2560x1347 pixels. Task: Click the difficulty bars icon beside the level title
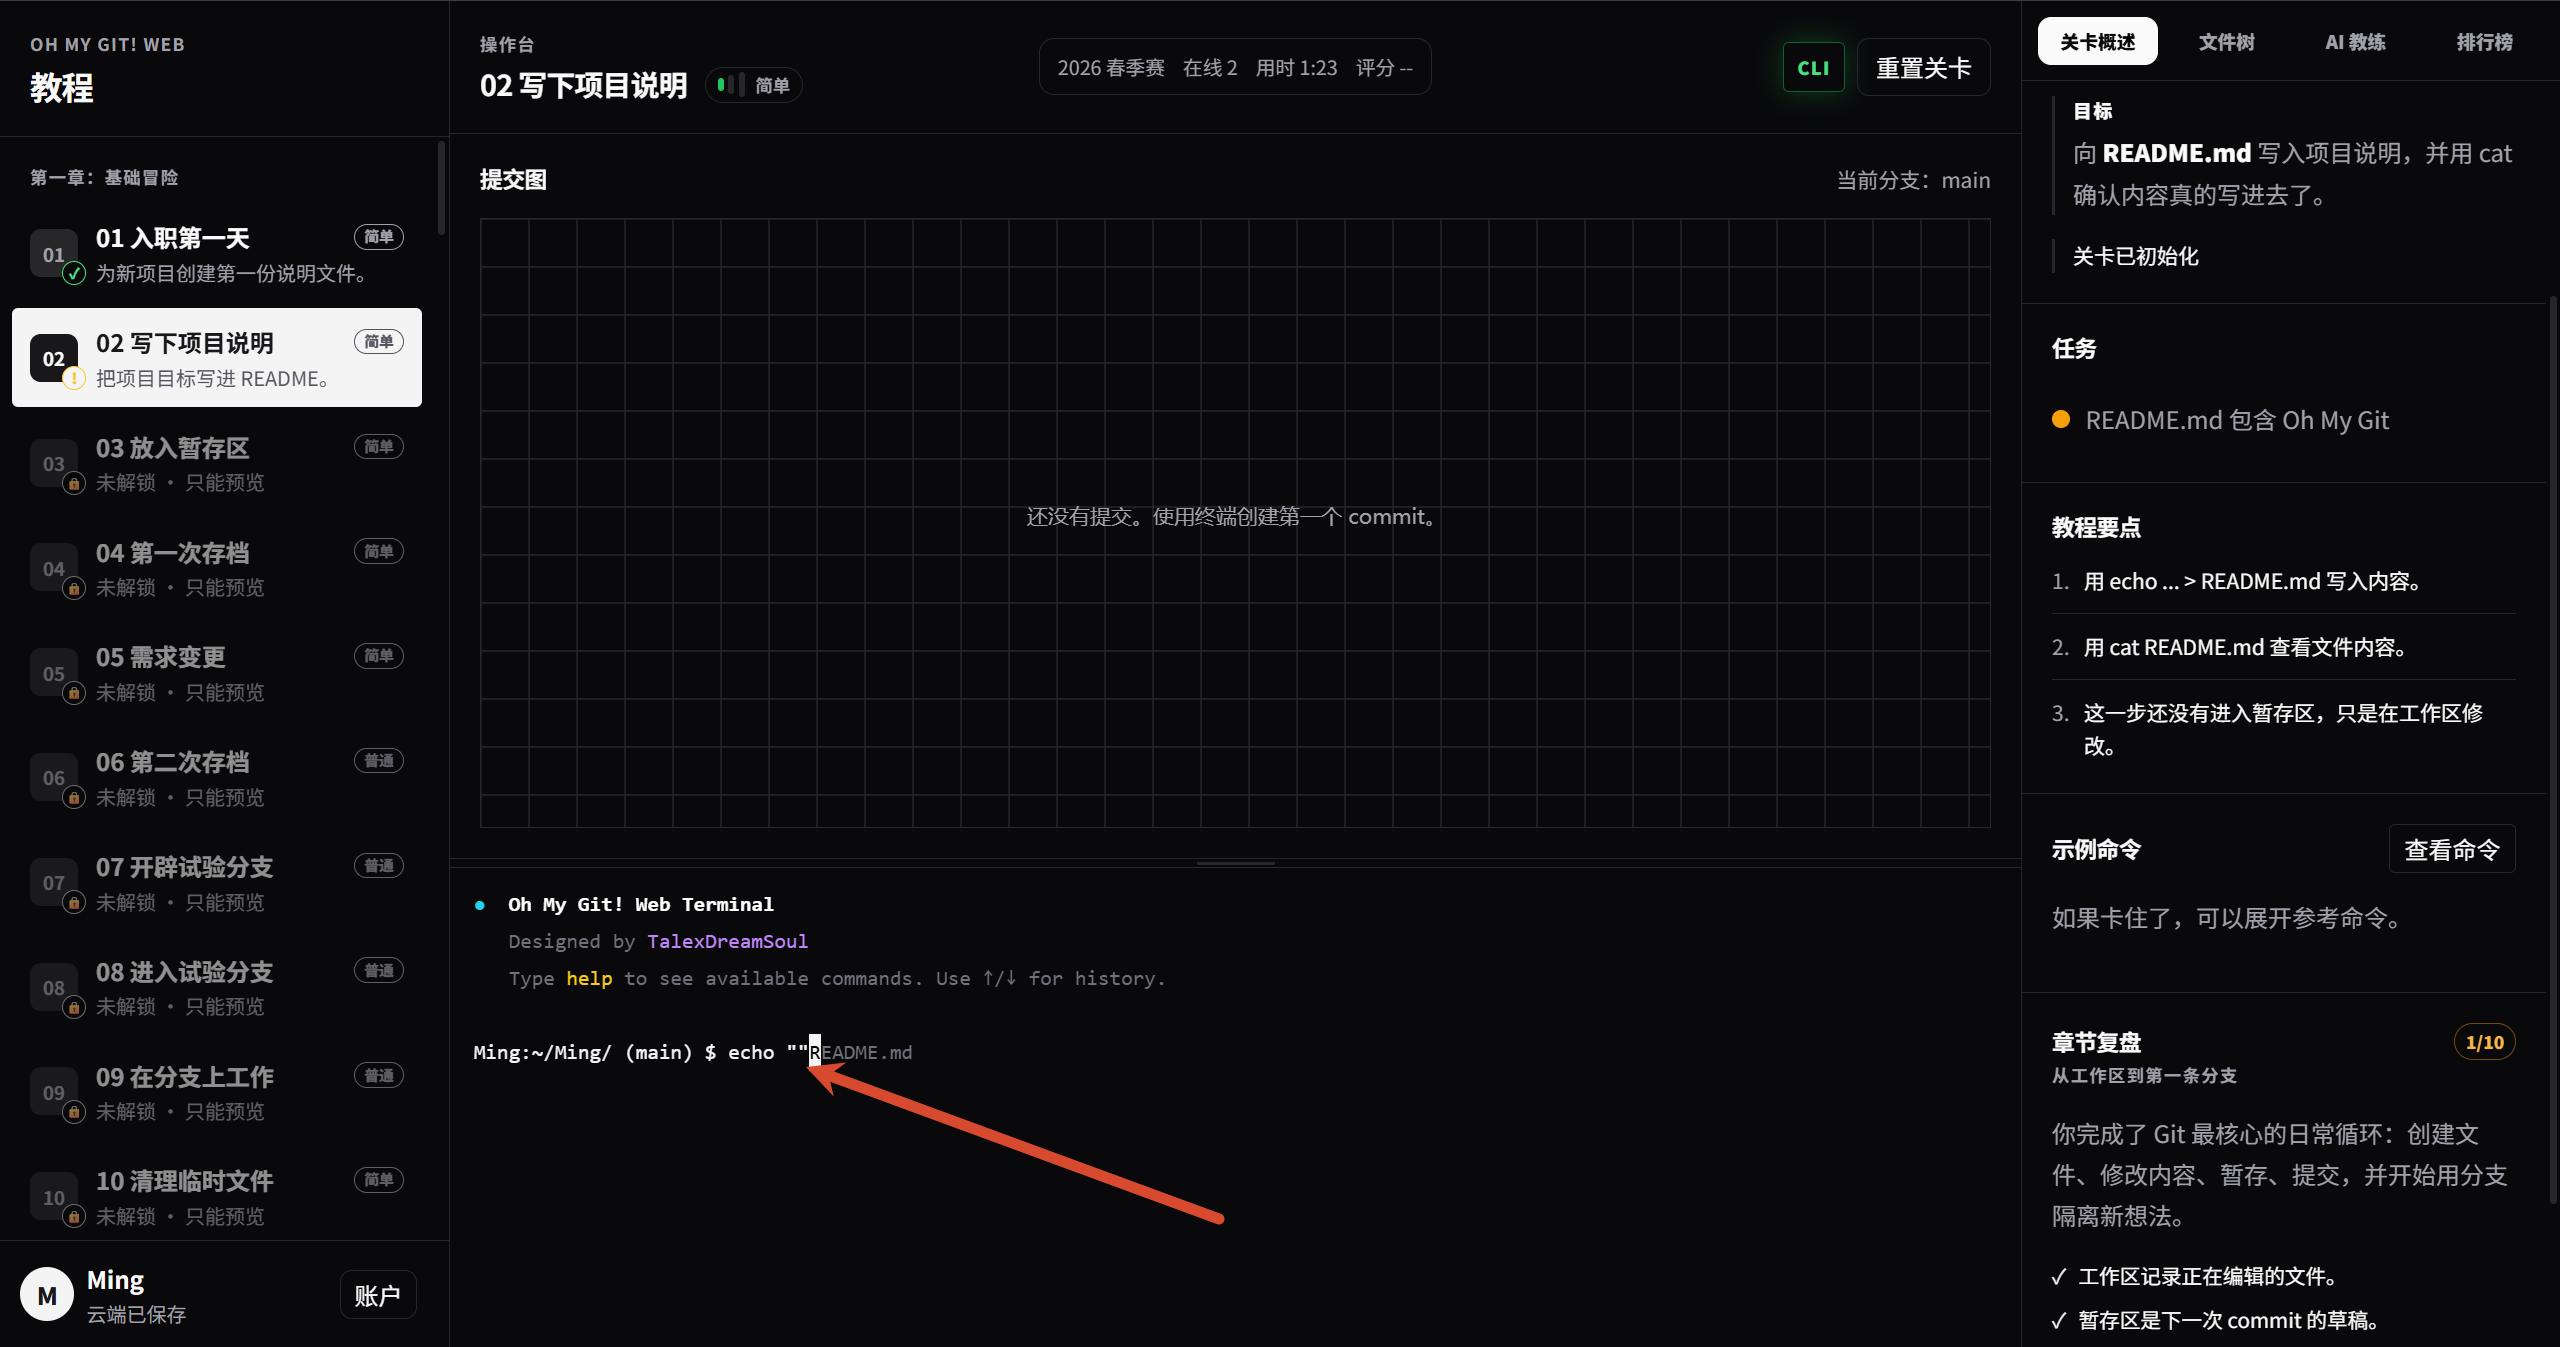pos(731,85)
